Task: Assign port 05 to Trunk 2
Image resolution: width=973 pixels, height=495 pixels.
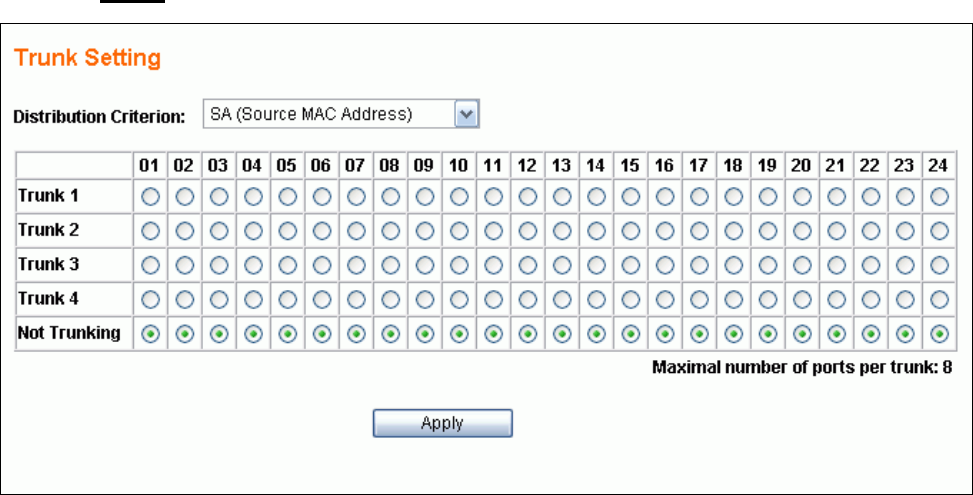Action: (x=288, y=231)
